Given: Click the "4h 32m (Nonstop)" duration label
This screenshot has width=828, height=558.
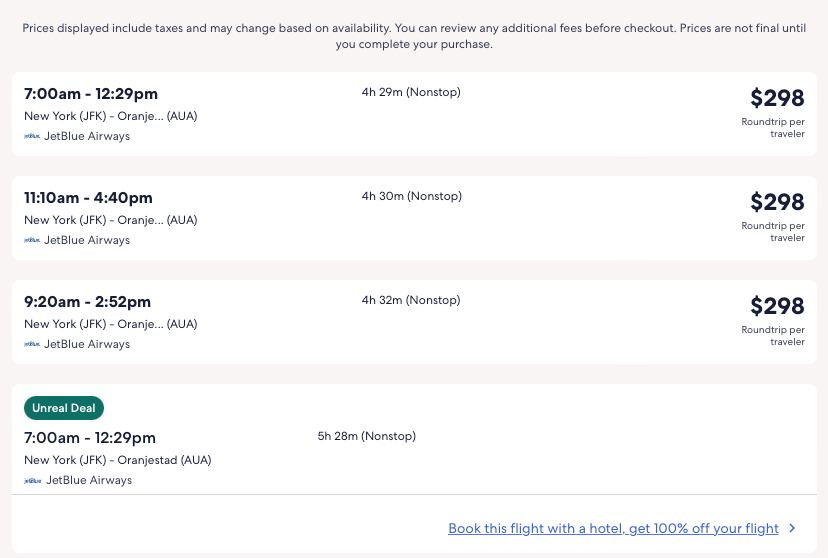Looking at the screenshot, I should [x=411, y=300].
